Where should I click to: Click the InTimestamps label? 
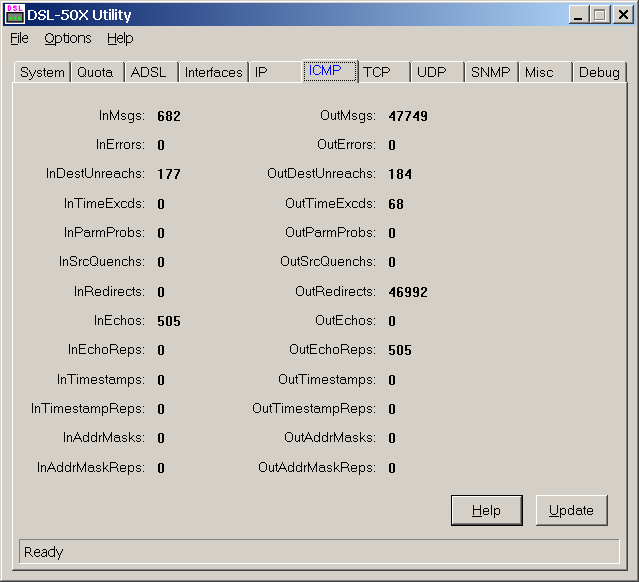click(101, 379)
